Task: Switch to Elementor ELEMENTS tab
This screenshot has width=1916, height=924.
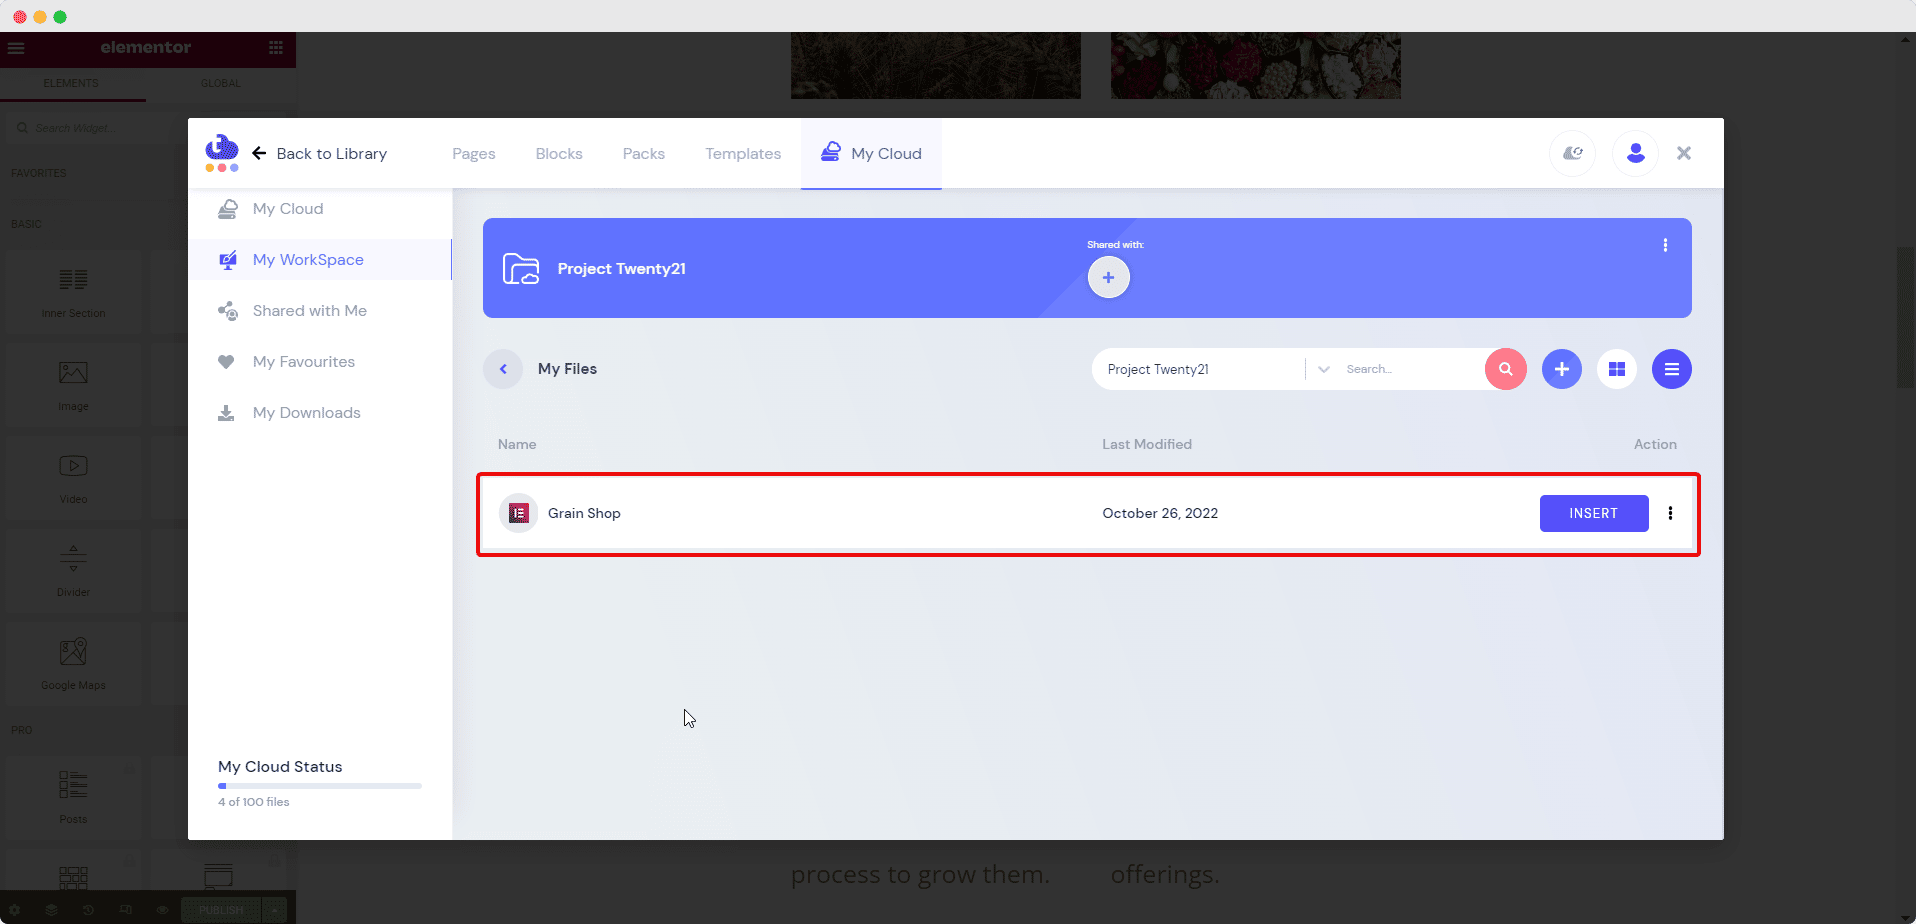Action: (x=71, y=84)
